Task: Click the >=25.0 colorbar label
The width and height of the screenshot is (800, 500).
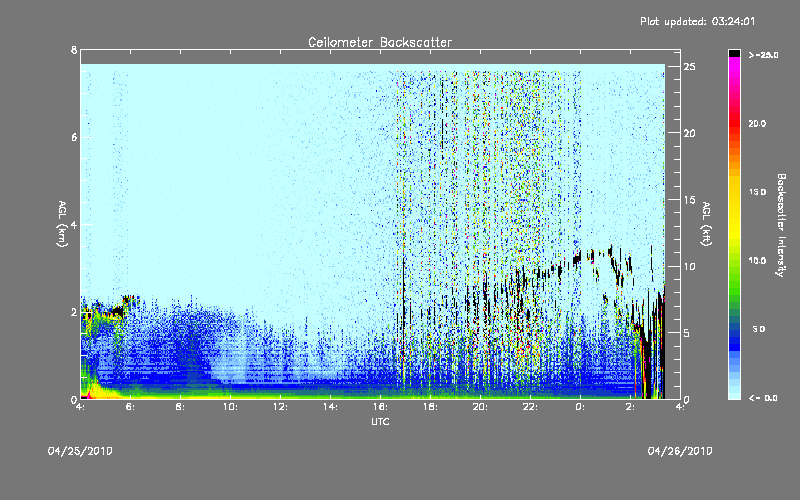Action: click(763, 55)
